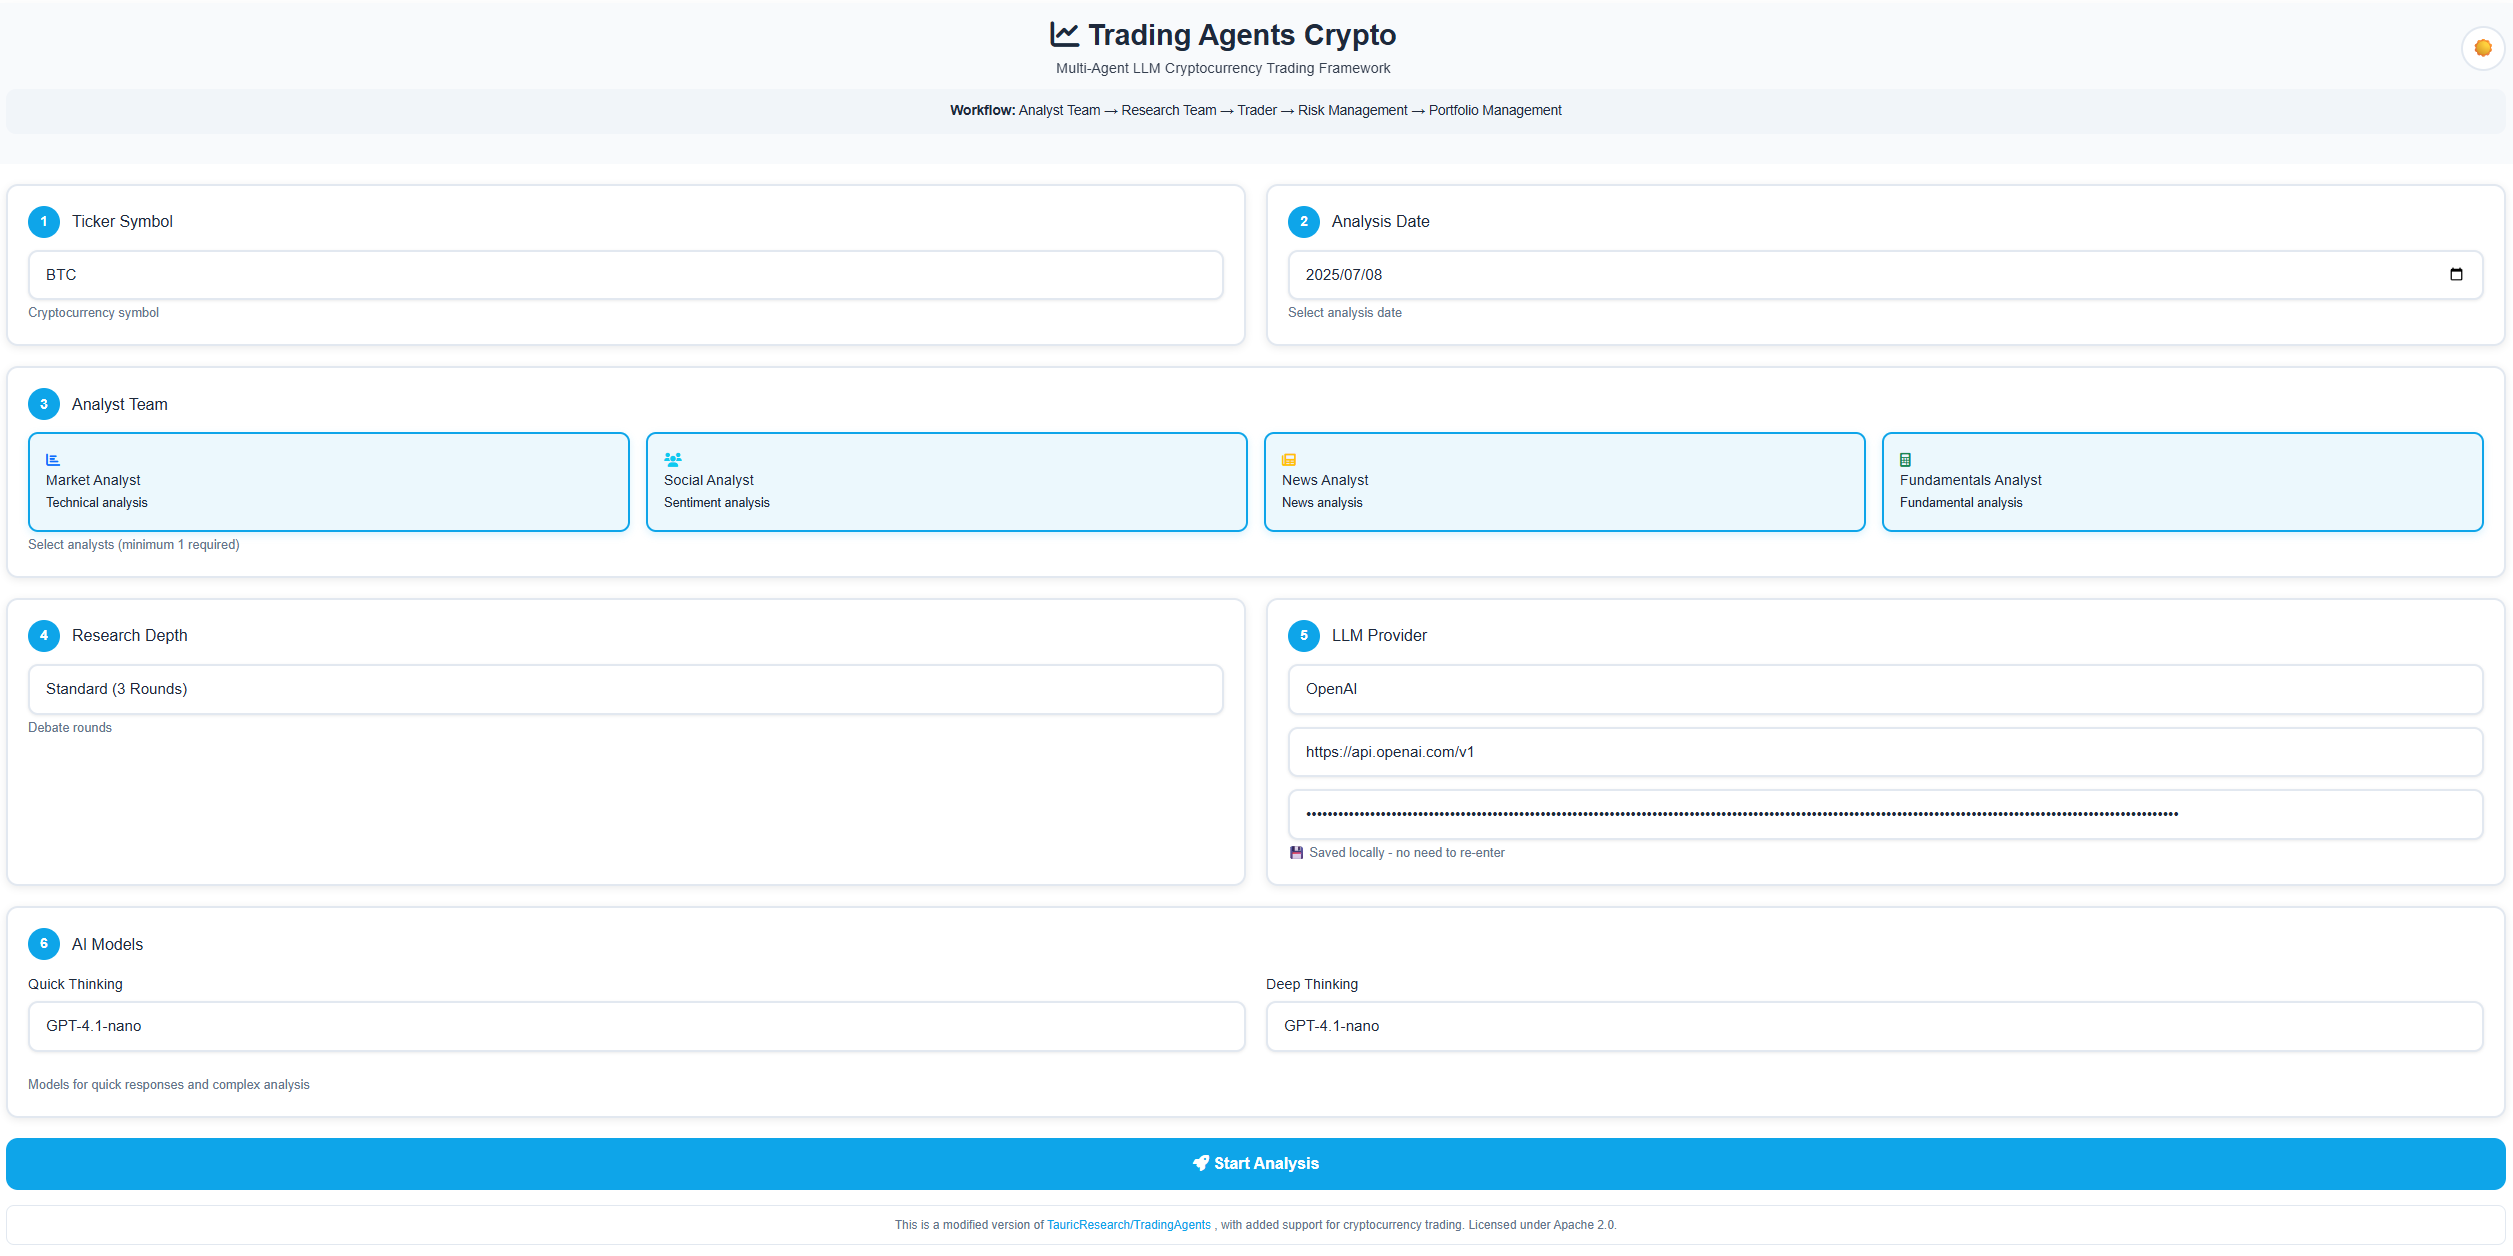This screenshot has width=2513, height=1256.
Task: Click the 'Multi-Agent LLM Cryptocurrency Trading Framework' subtitle
Action: point(1223,69)
